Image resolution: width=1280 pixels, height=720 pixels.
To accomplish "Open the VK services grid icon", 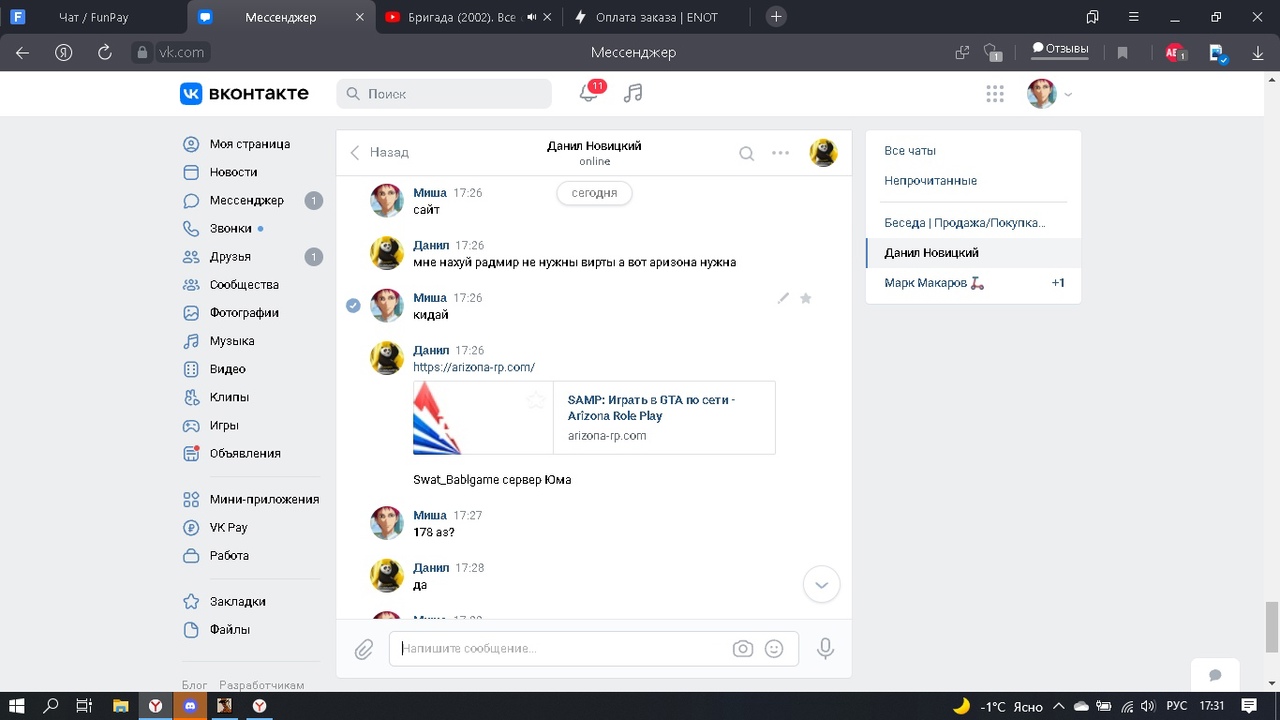I will pos(994,94).
